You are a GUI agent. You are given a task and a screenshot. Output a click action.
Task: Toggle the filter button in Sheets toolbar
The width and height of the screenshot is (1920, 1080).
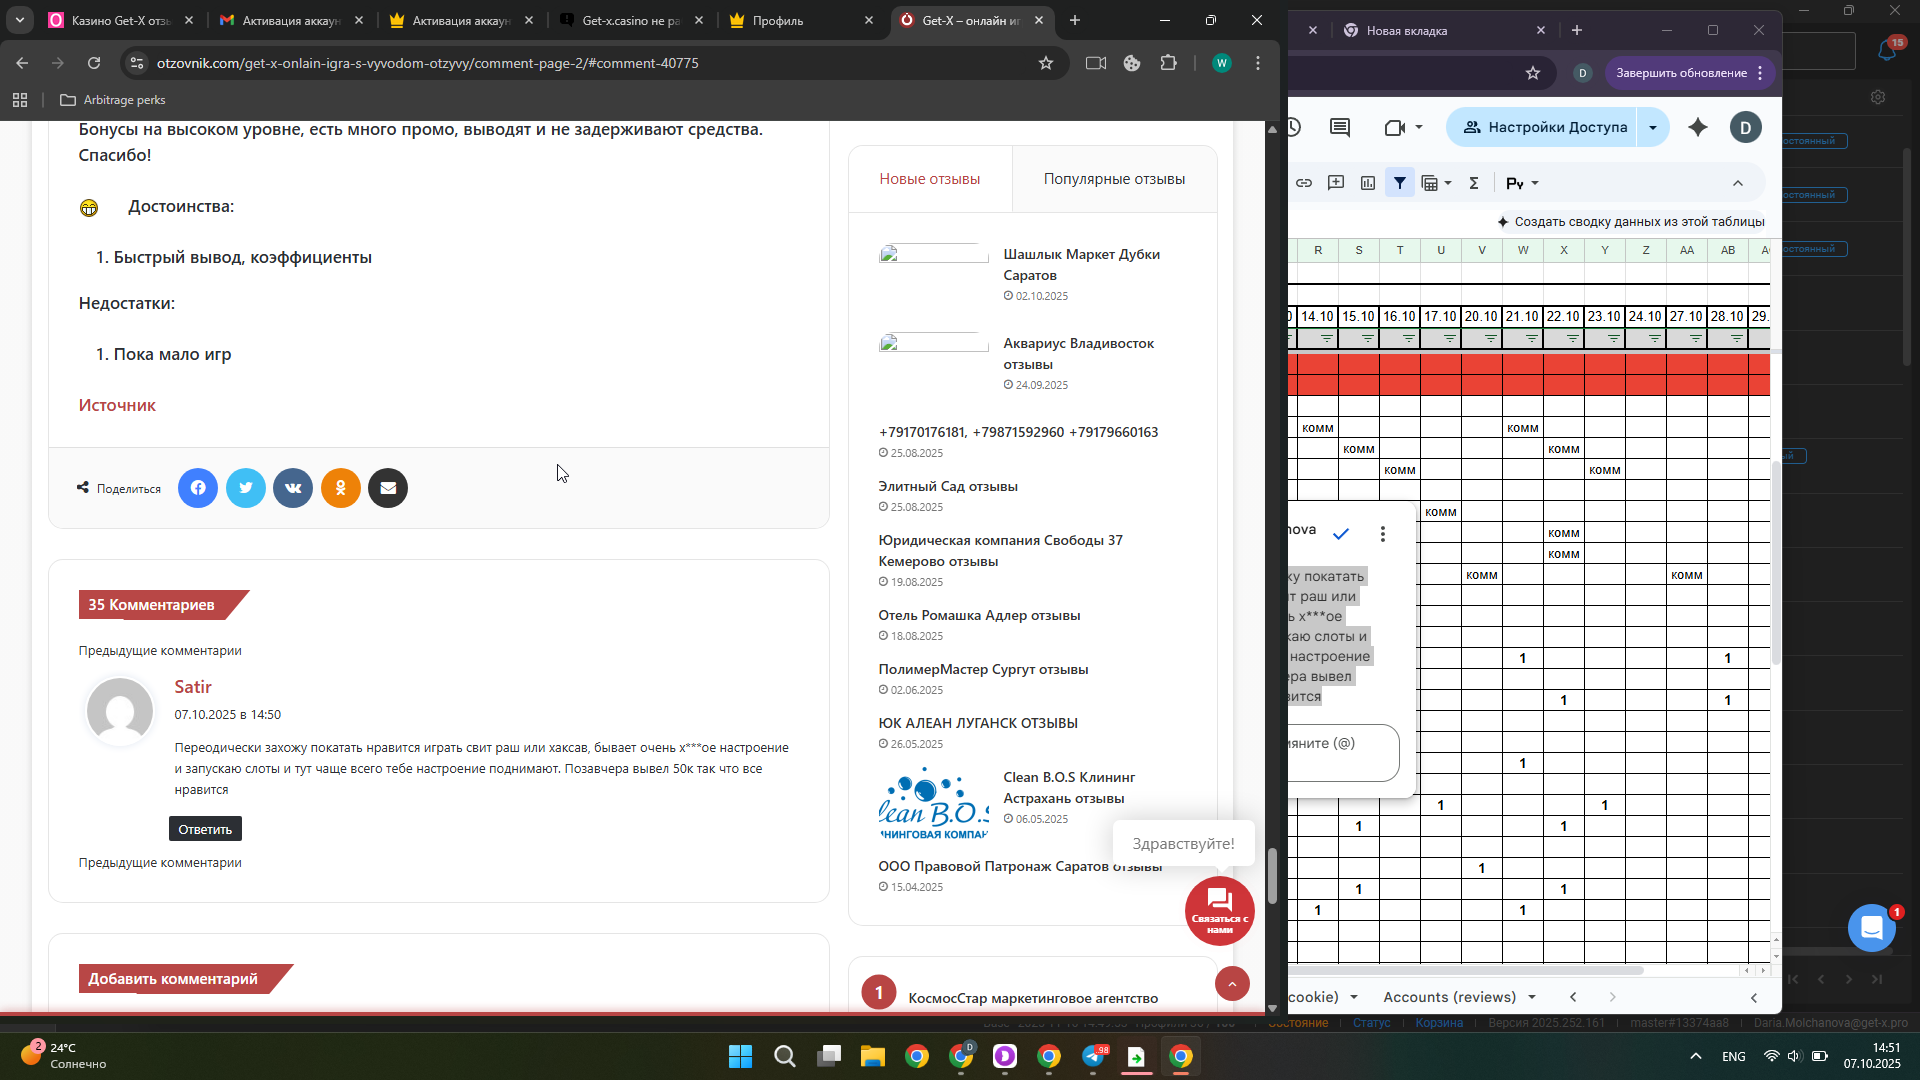(x=1400, y=183)
